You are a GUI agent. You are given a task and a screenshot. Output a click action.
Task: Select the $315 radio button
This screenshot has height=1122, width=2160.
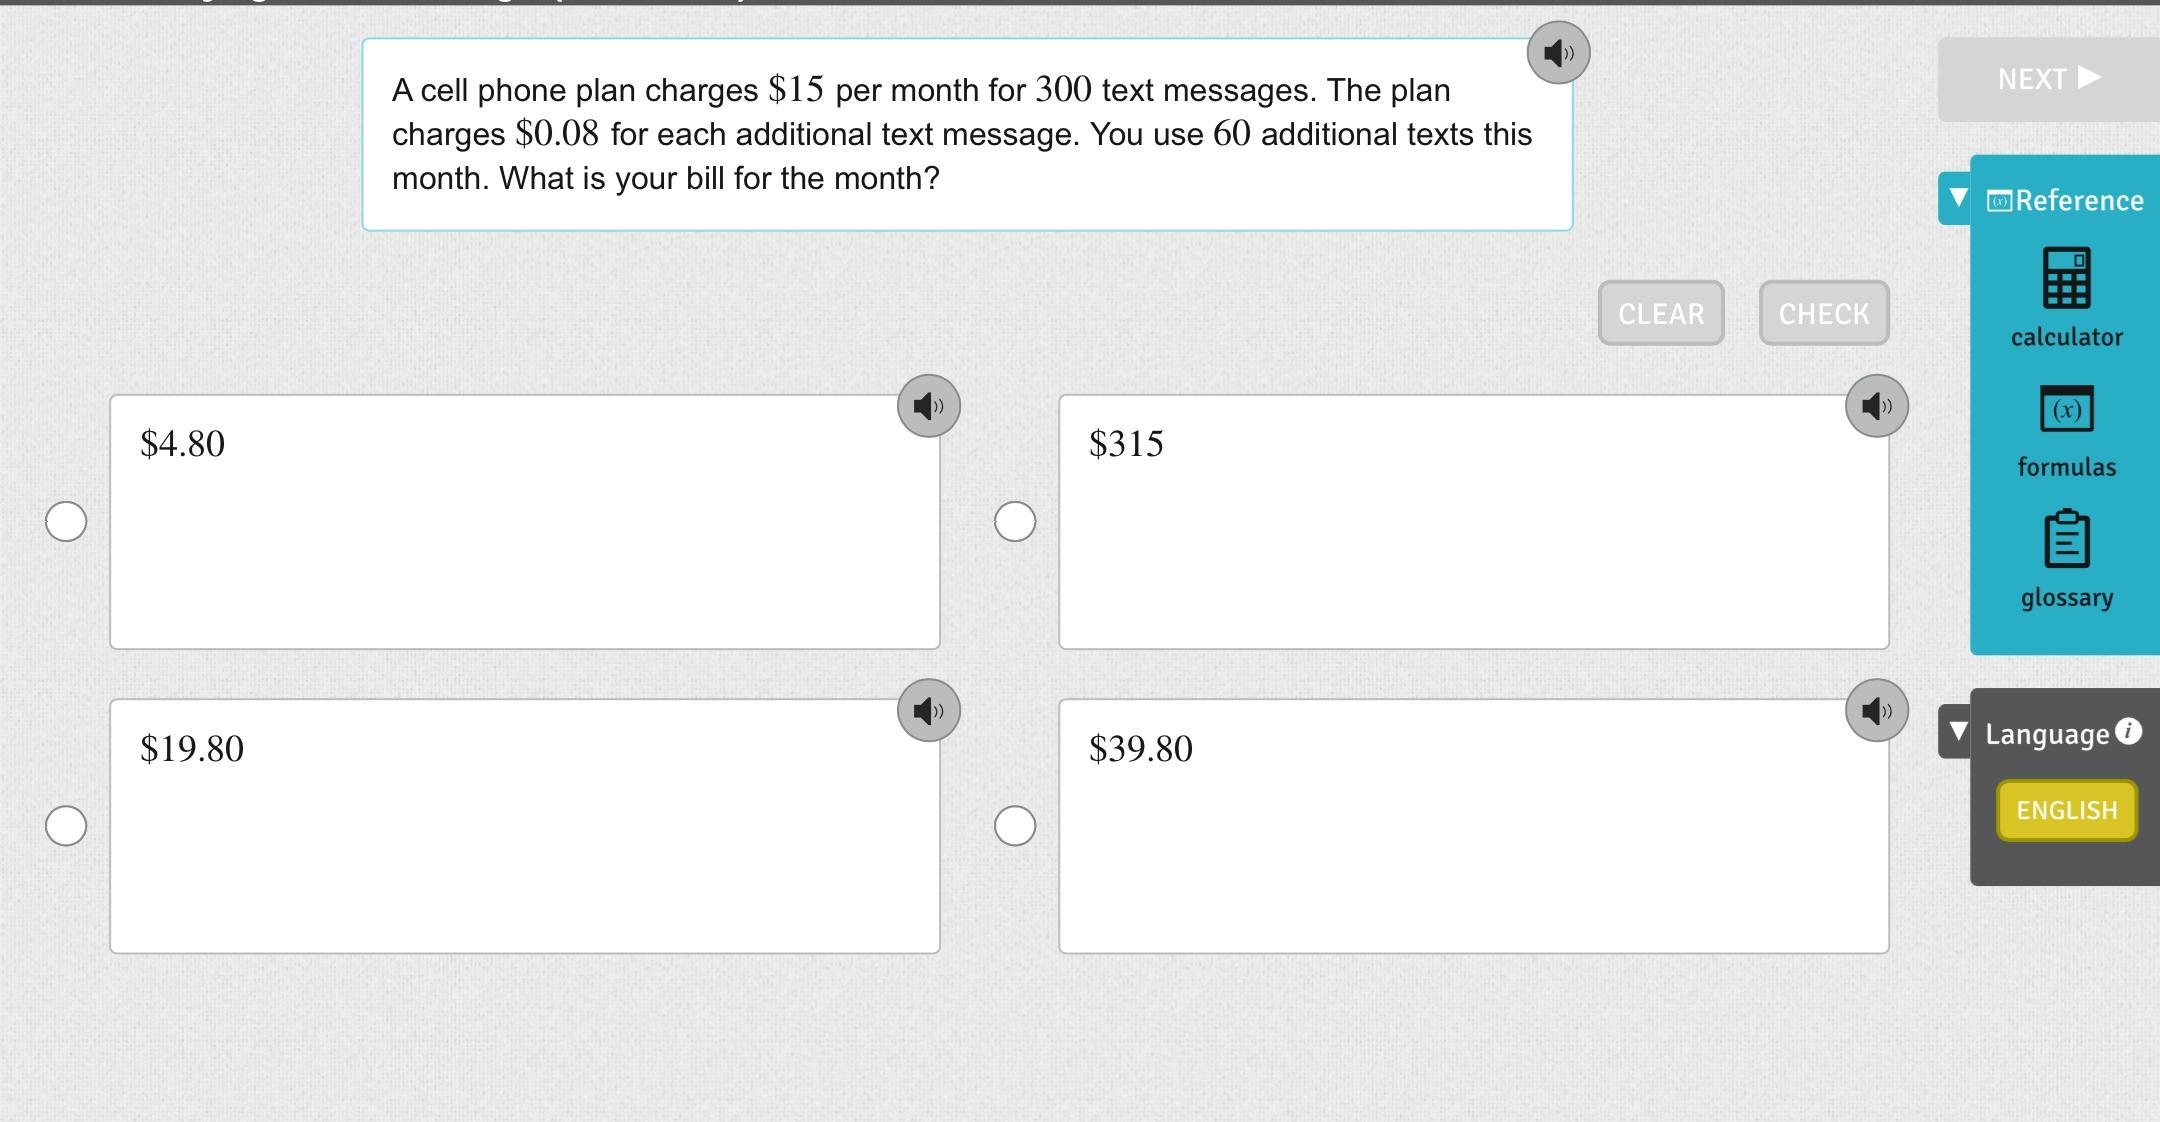tap(1015, 521)
